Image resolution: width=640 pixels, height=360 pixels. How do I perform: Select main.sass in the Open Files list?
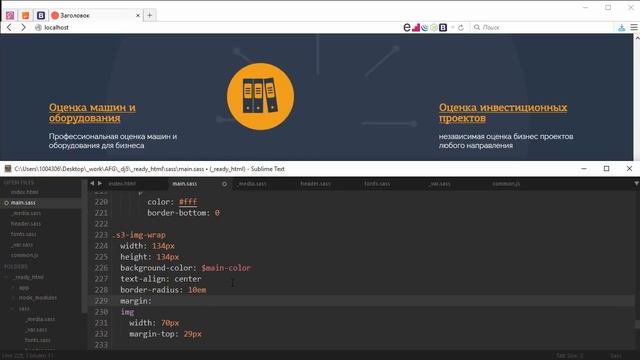pyautogui.click(x=23, y=202)
